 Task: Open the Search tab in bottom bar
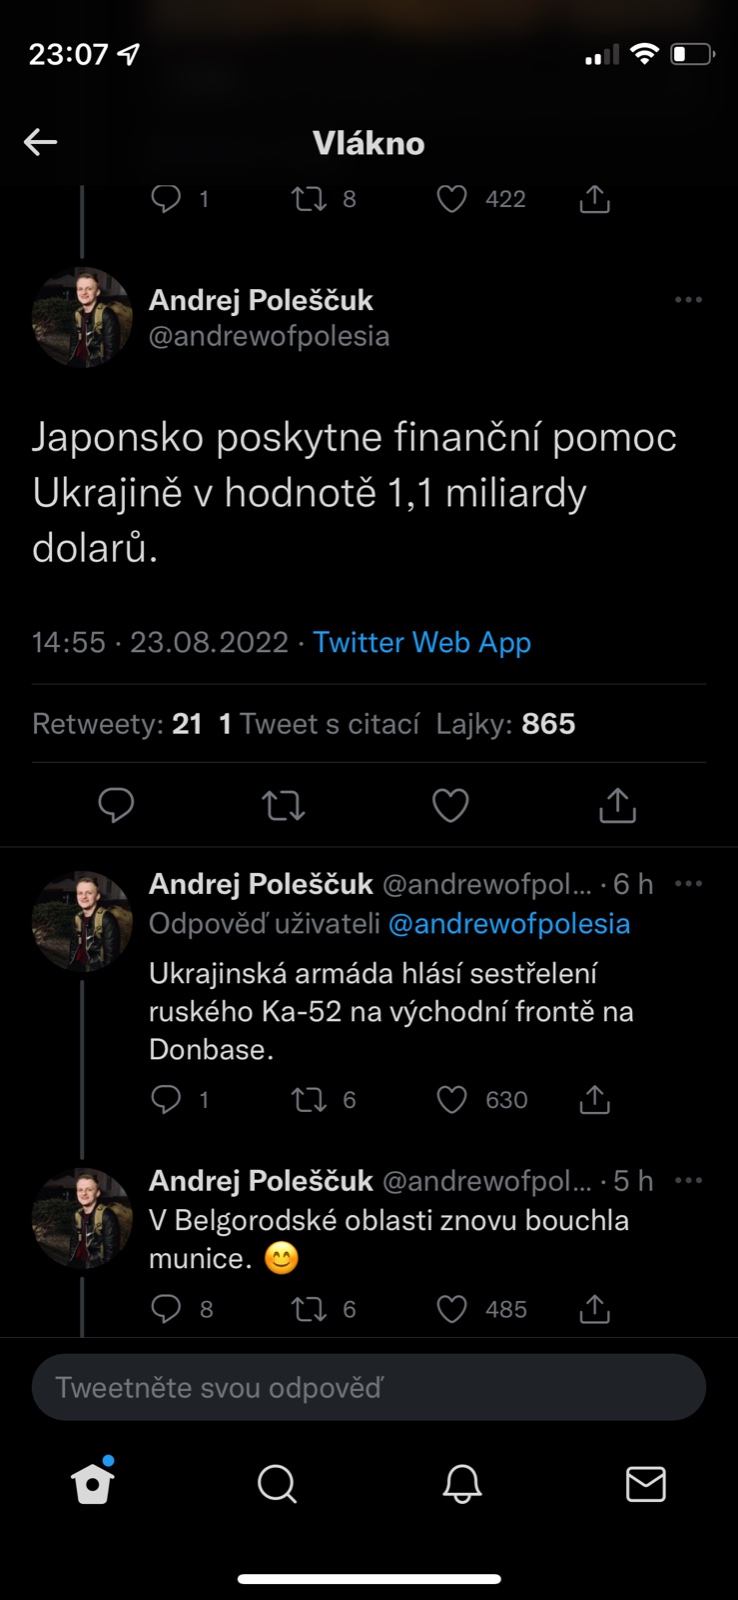pyautogui.click(x=277, y=1484)
